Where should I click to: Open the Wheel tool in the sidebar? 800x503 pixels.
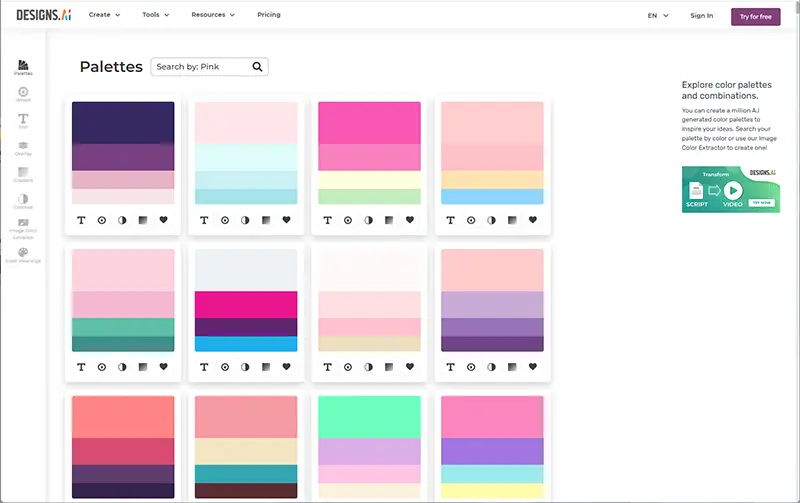tap(23, 93)
